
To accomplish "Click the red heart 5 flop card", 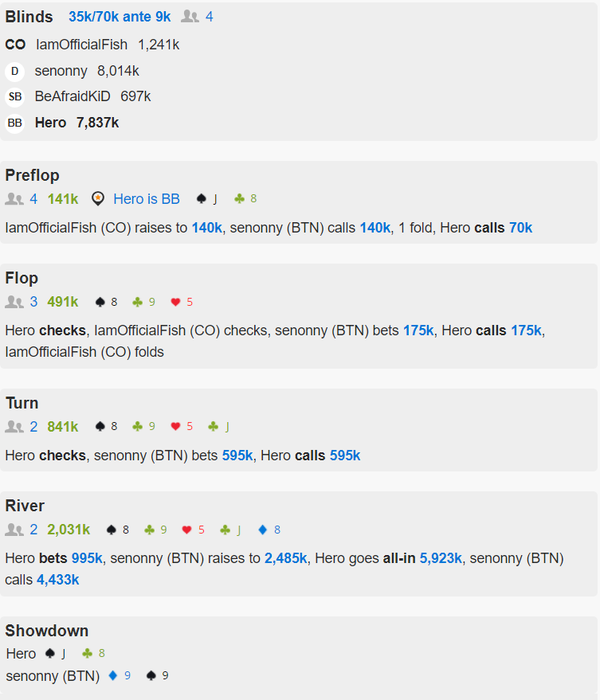I will coord(181,301).
